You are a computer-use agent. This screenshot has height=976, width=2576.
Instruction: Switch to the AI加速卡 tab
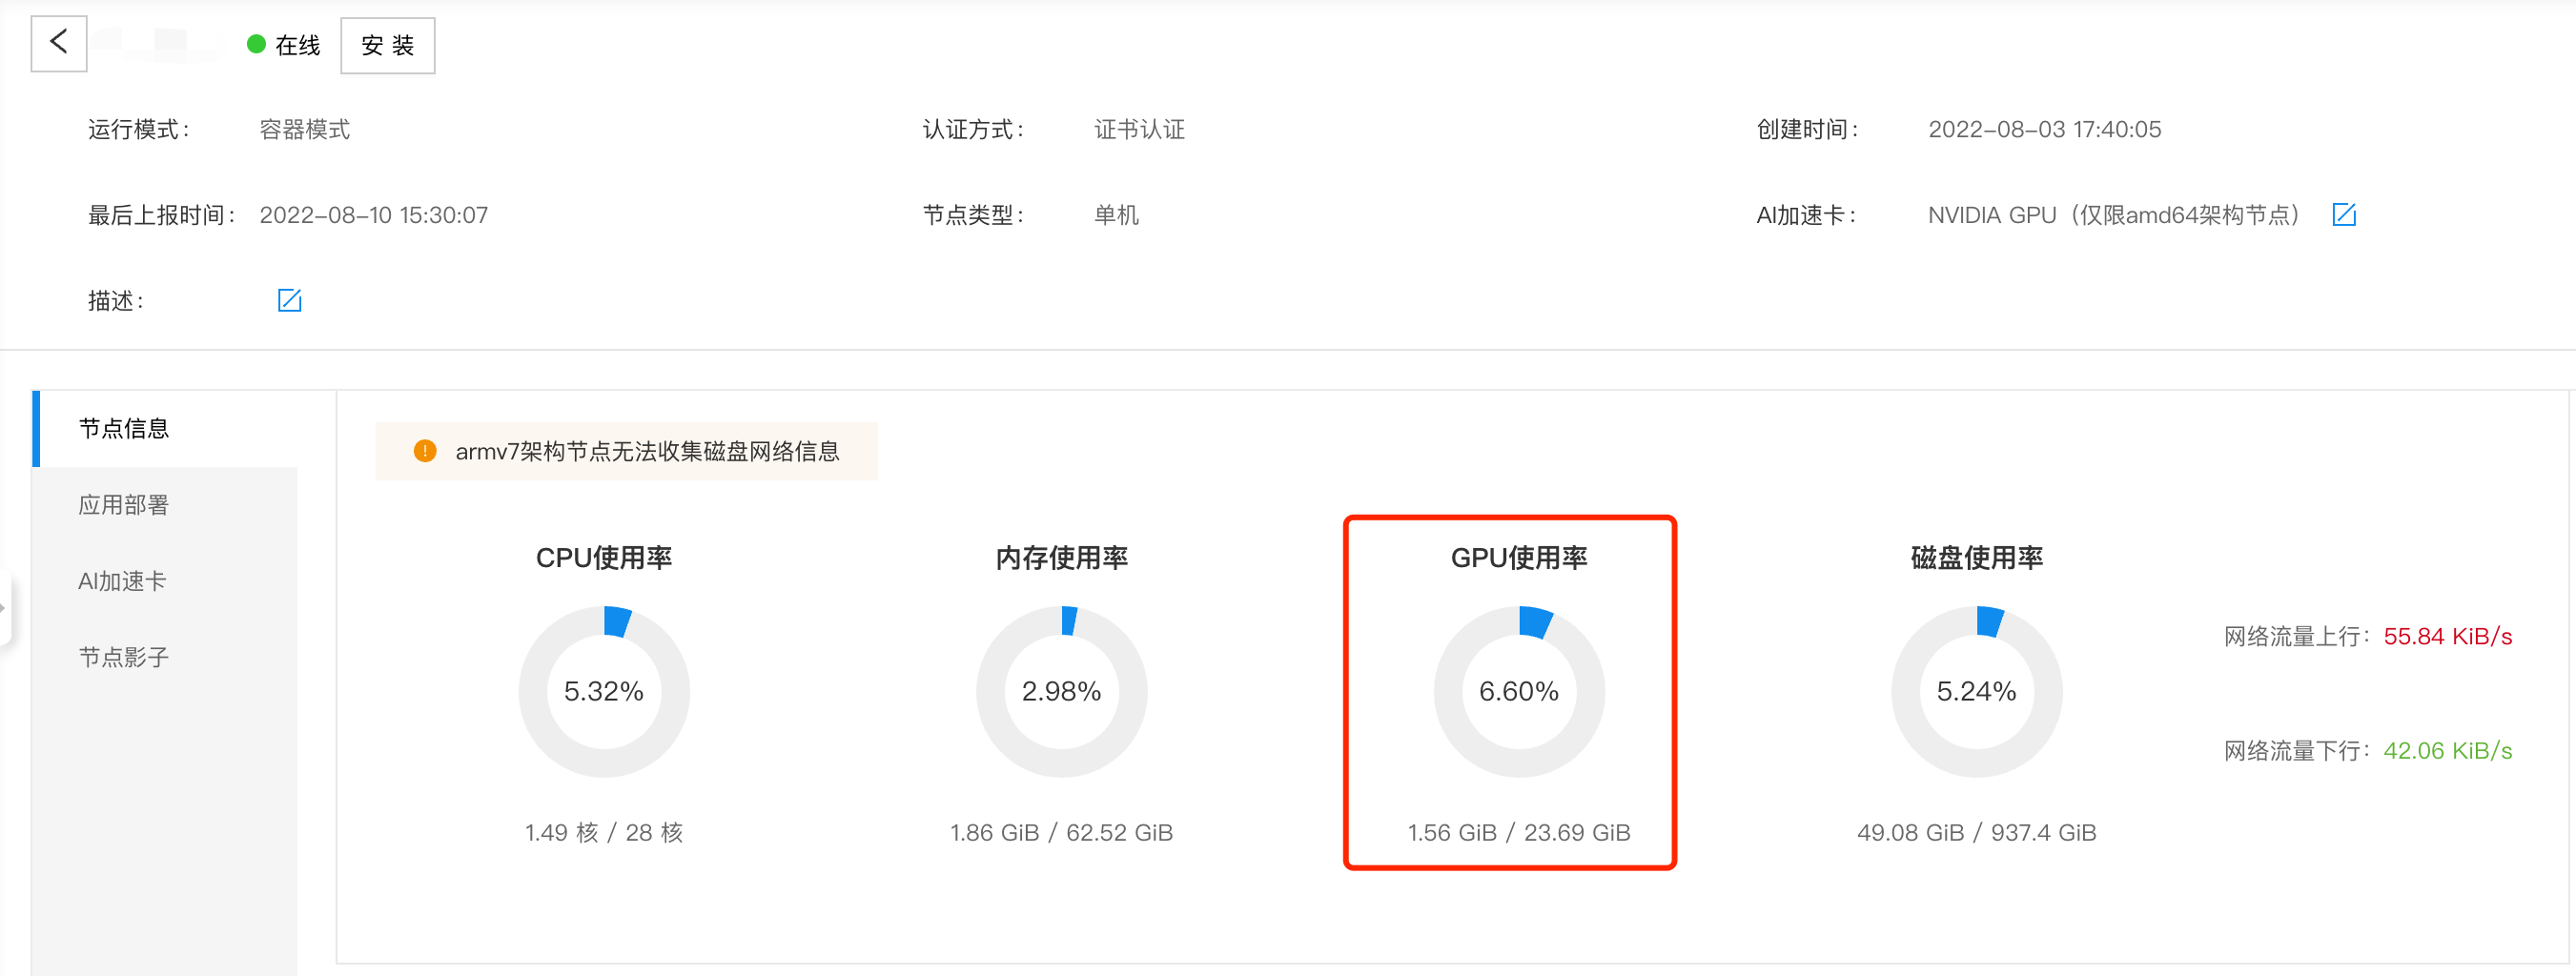point(166,581)
